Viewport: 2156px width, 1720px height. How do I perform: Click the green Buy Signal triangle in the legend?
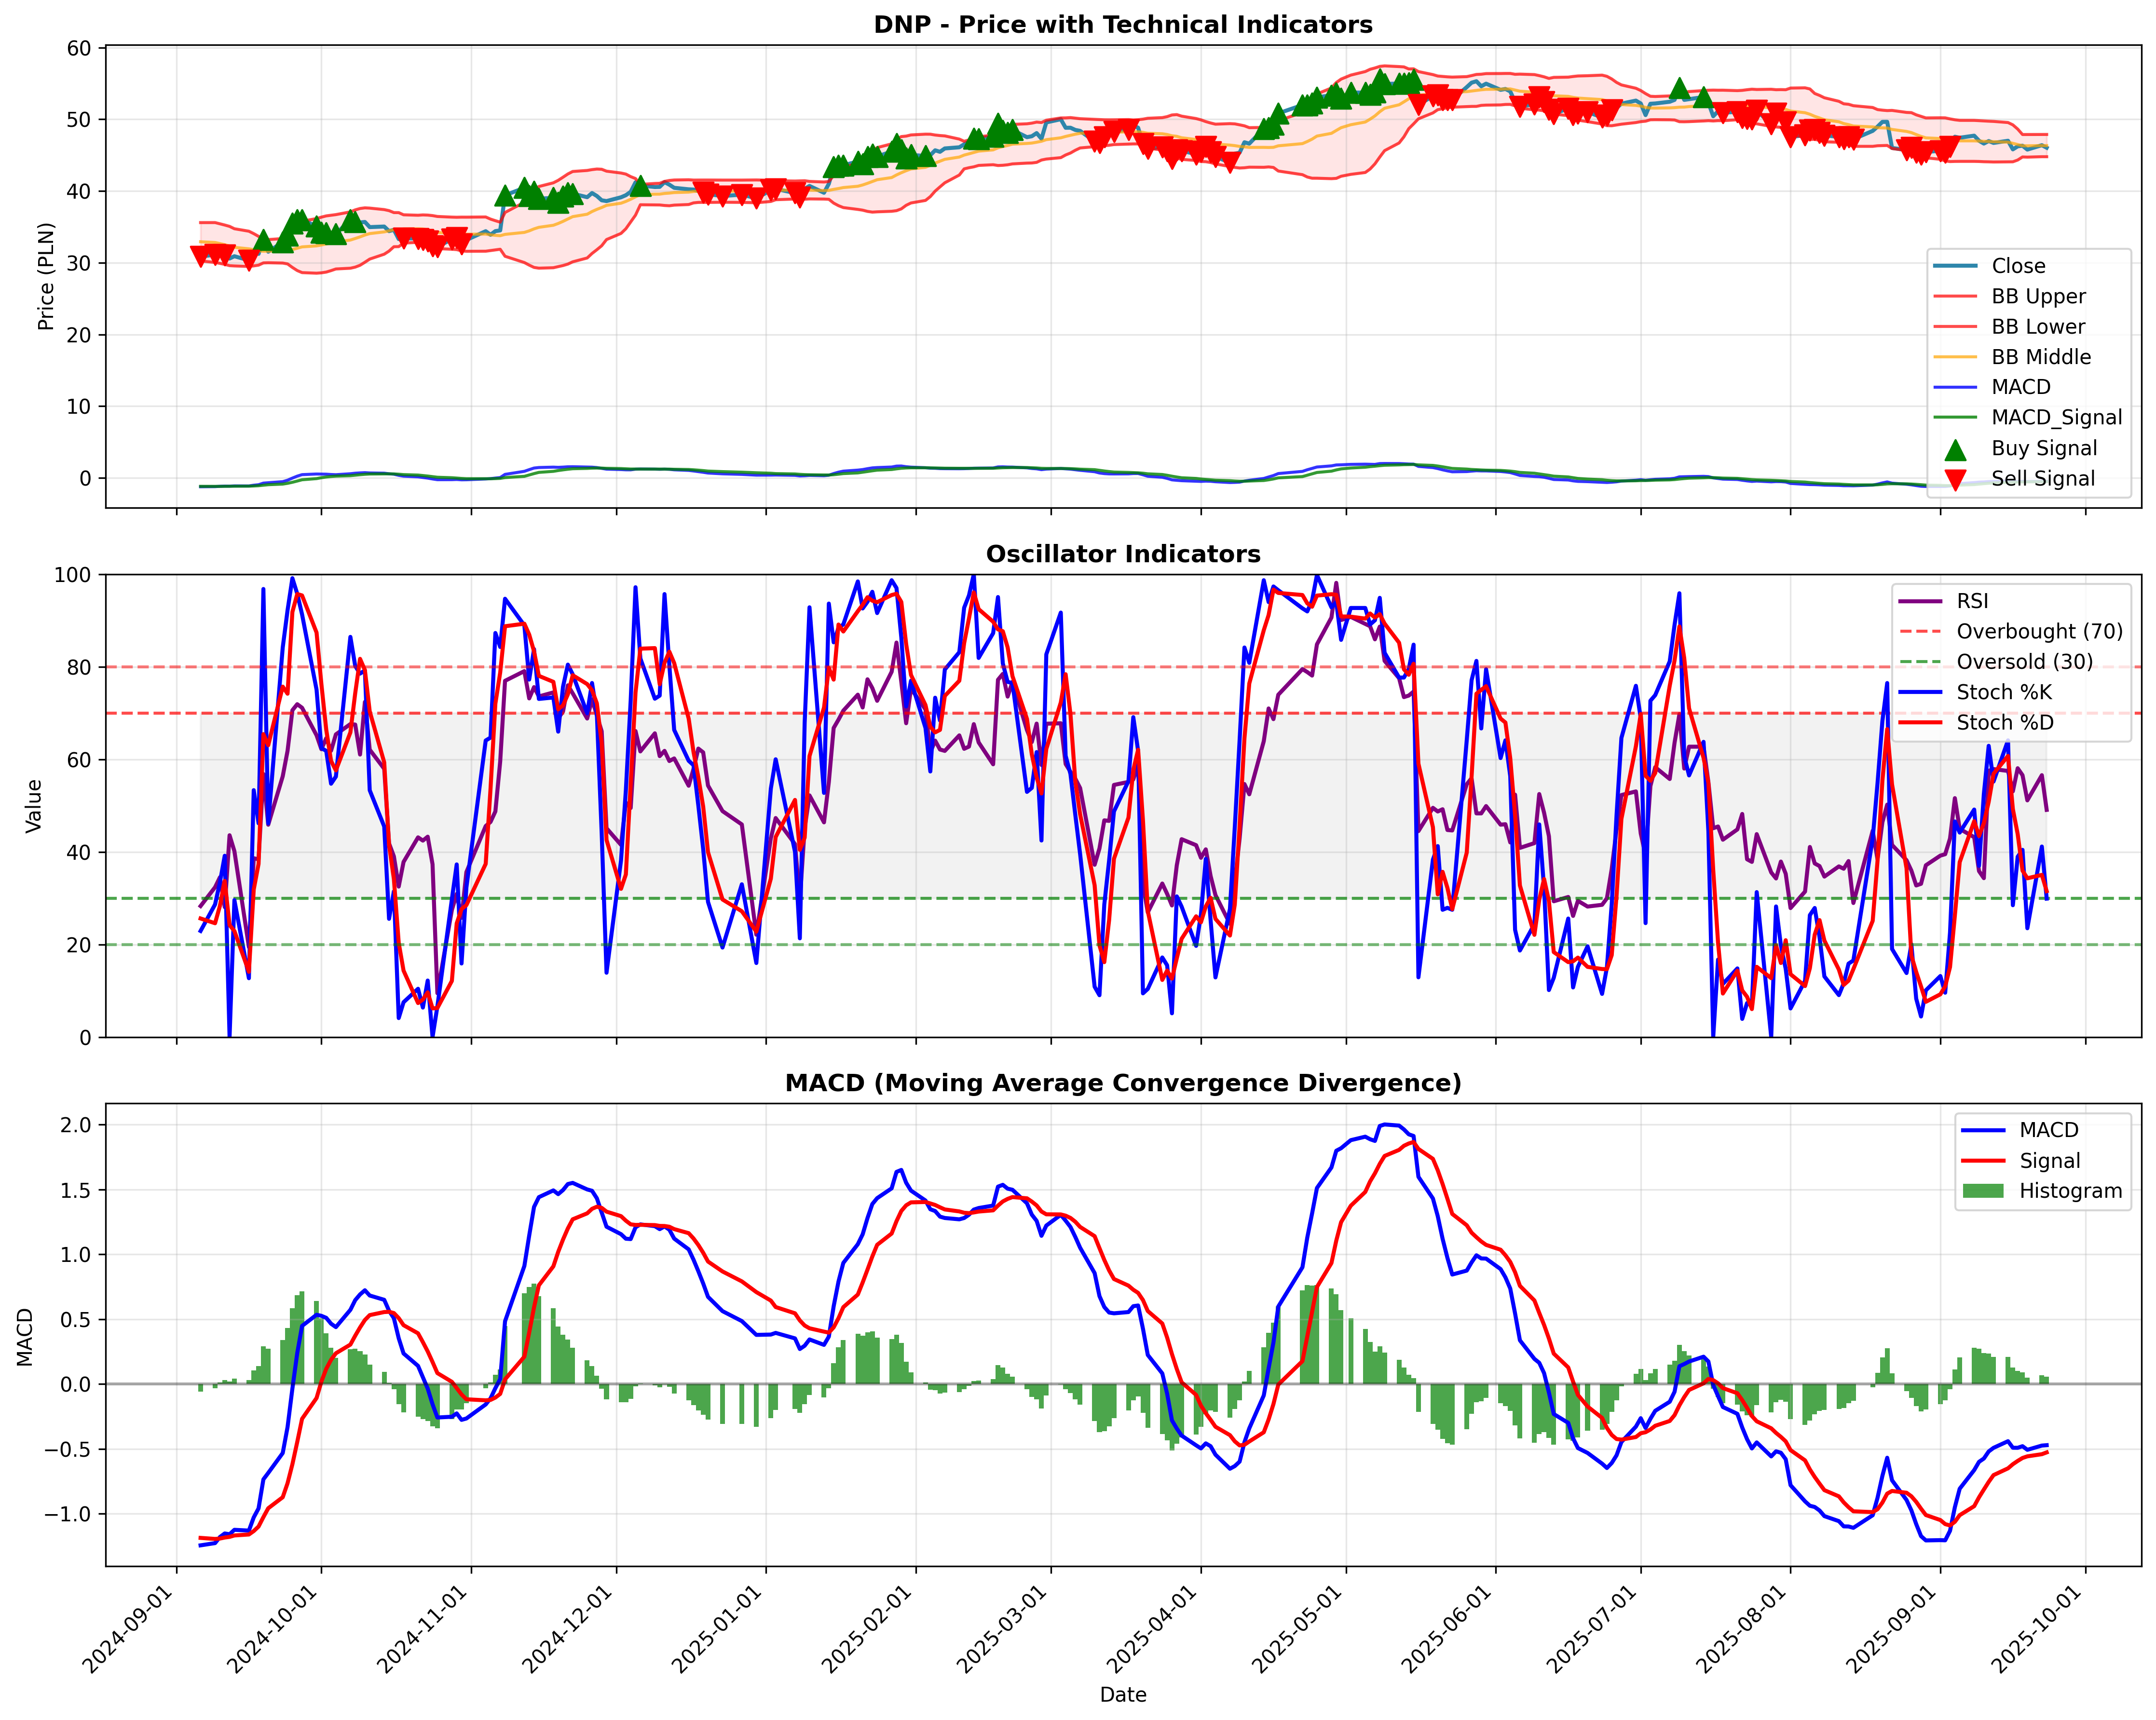point(1955,449)
